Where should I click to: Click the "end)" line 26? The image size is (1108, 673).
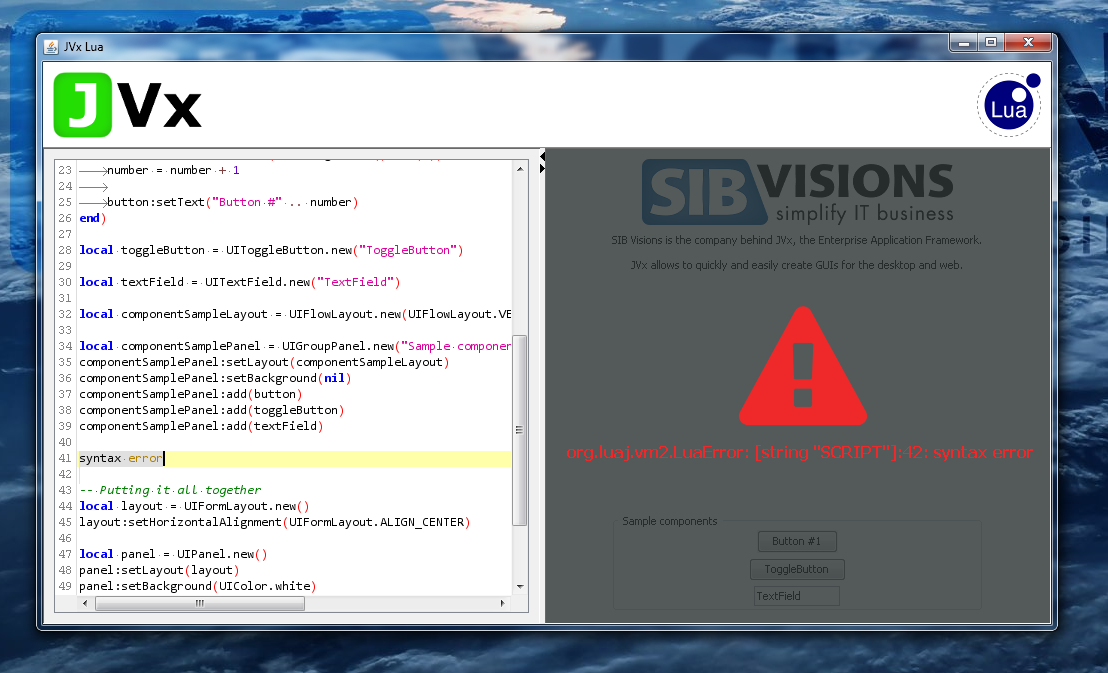[x=93, y=218]
